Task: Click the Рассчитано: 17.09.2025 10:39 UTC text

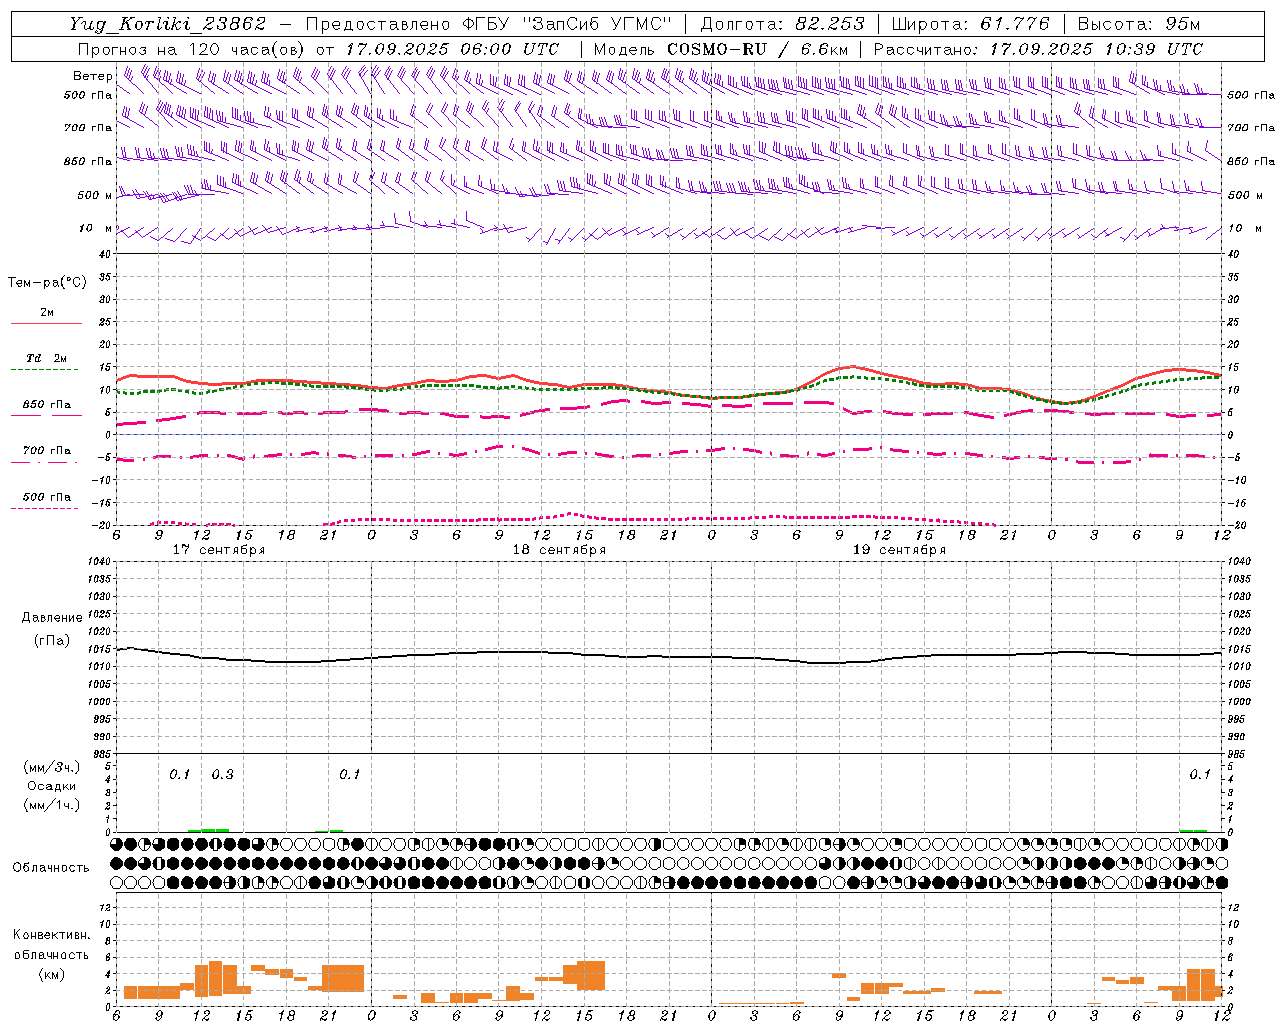Action: (x=1038, y=49)
